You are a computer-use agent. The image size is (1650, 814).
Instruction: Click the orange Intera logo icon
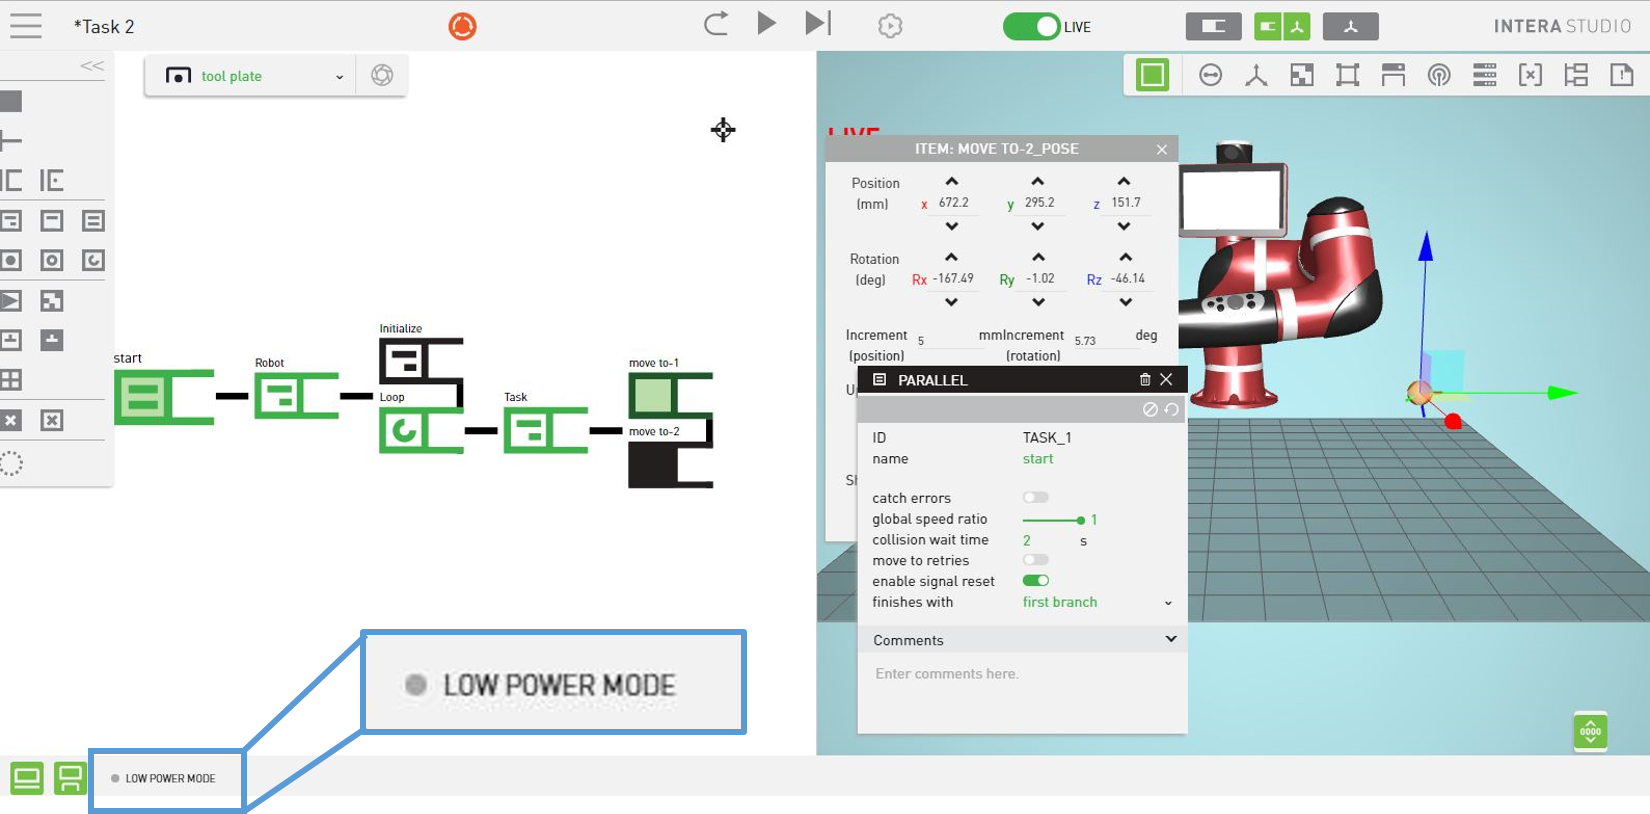462,26
